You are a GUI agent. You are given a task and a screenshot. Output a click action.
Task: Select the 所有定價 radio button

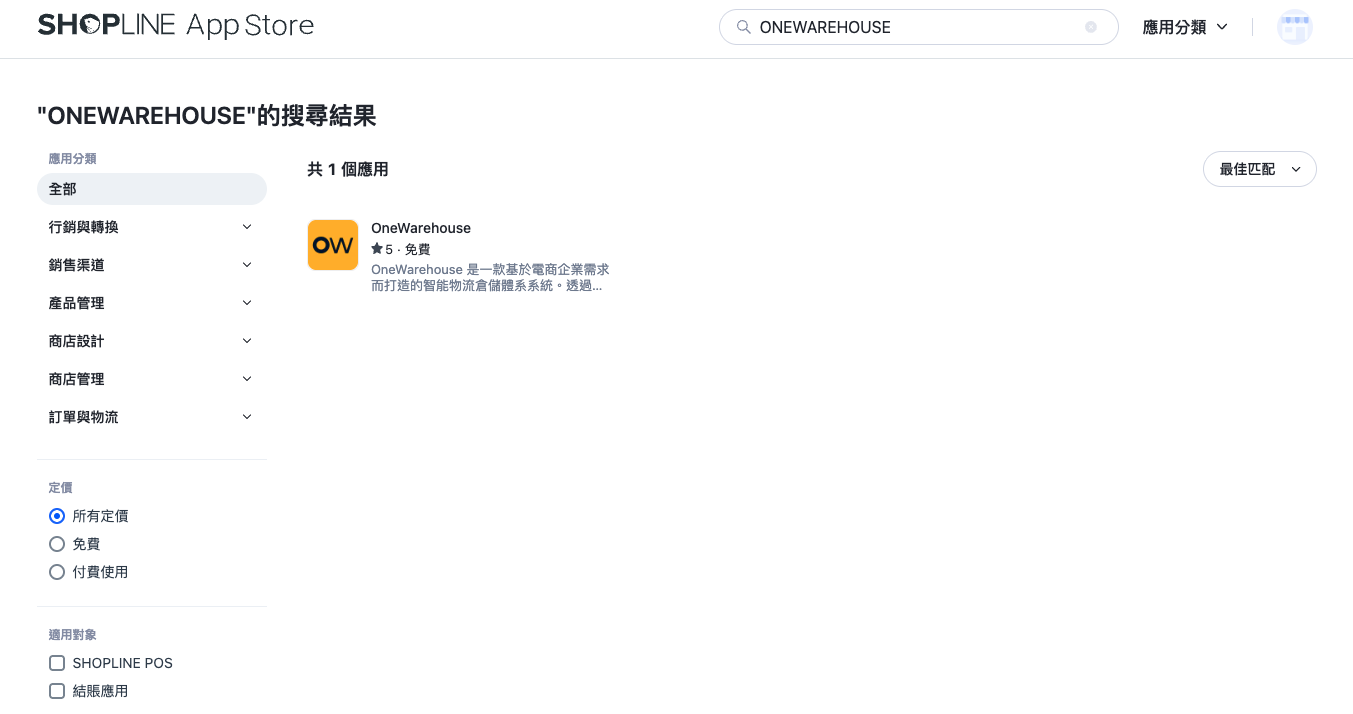[57, 516]
